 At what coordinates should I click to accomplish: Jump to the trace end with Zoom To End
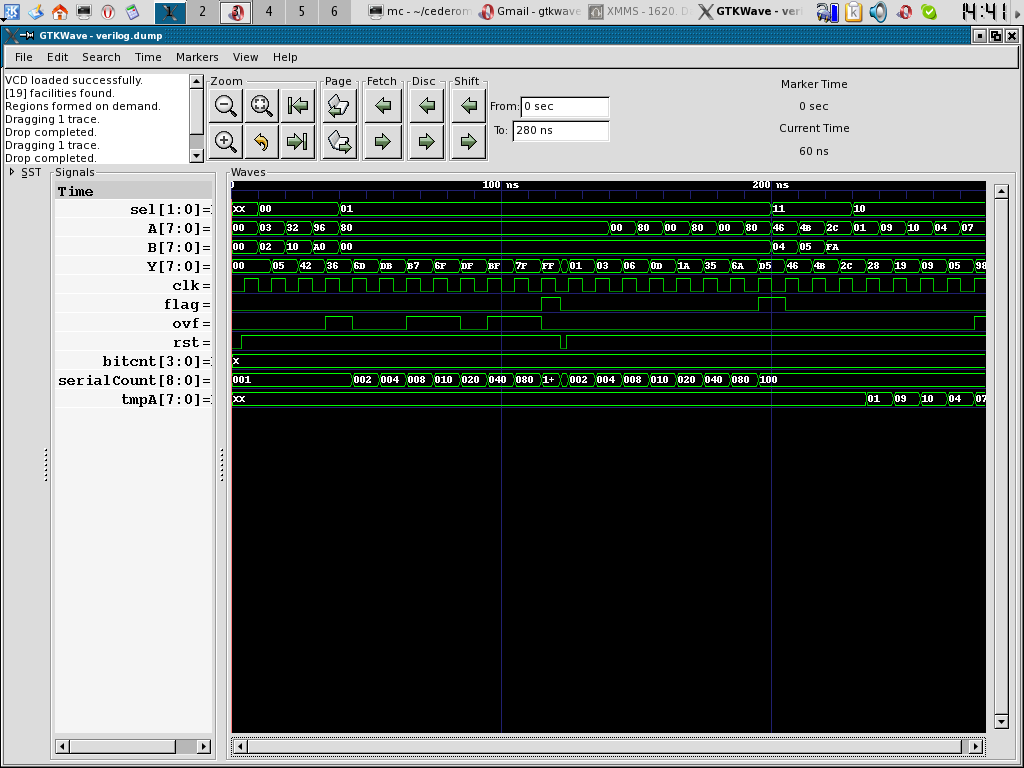[x=296, y=142]
